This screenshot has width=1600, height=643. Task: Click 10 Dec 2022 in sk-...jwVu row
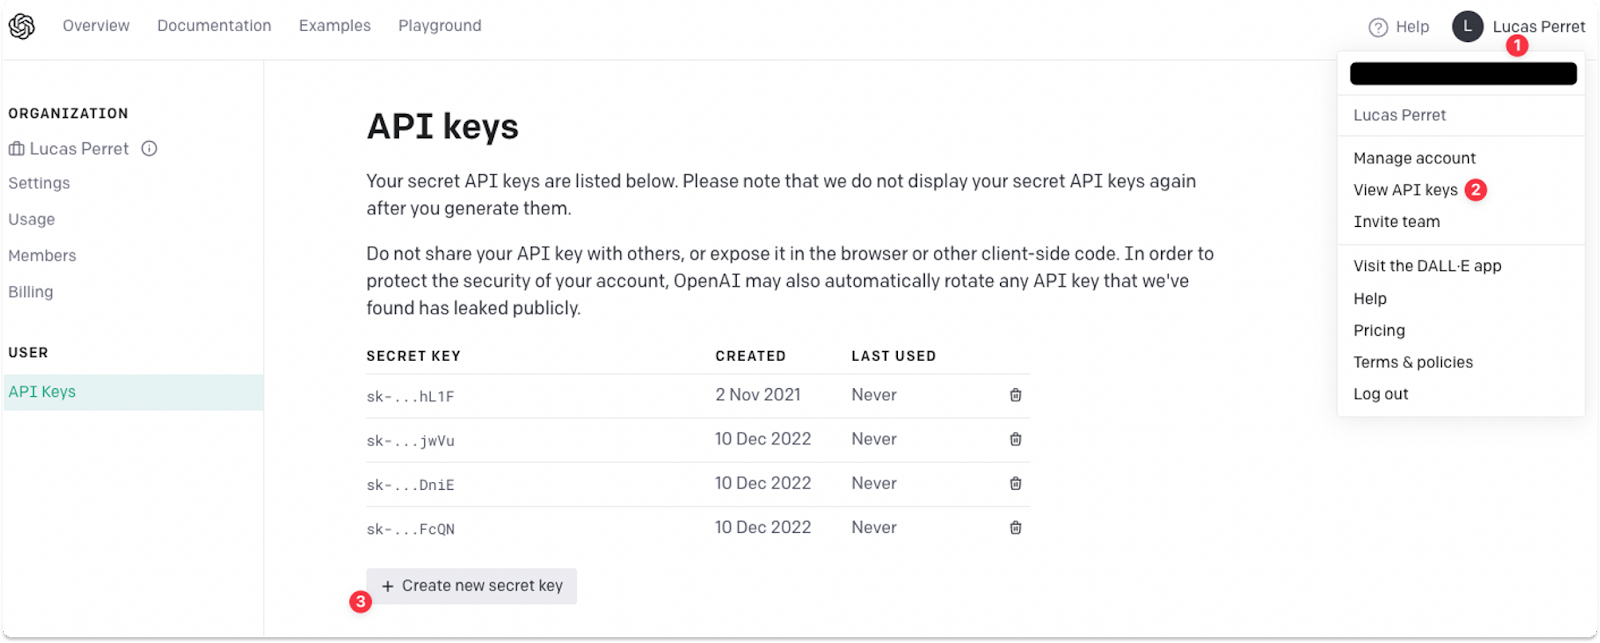(763, 439)
